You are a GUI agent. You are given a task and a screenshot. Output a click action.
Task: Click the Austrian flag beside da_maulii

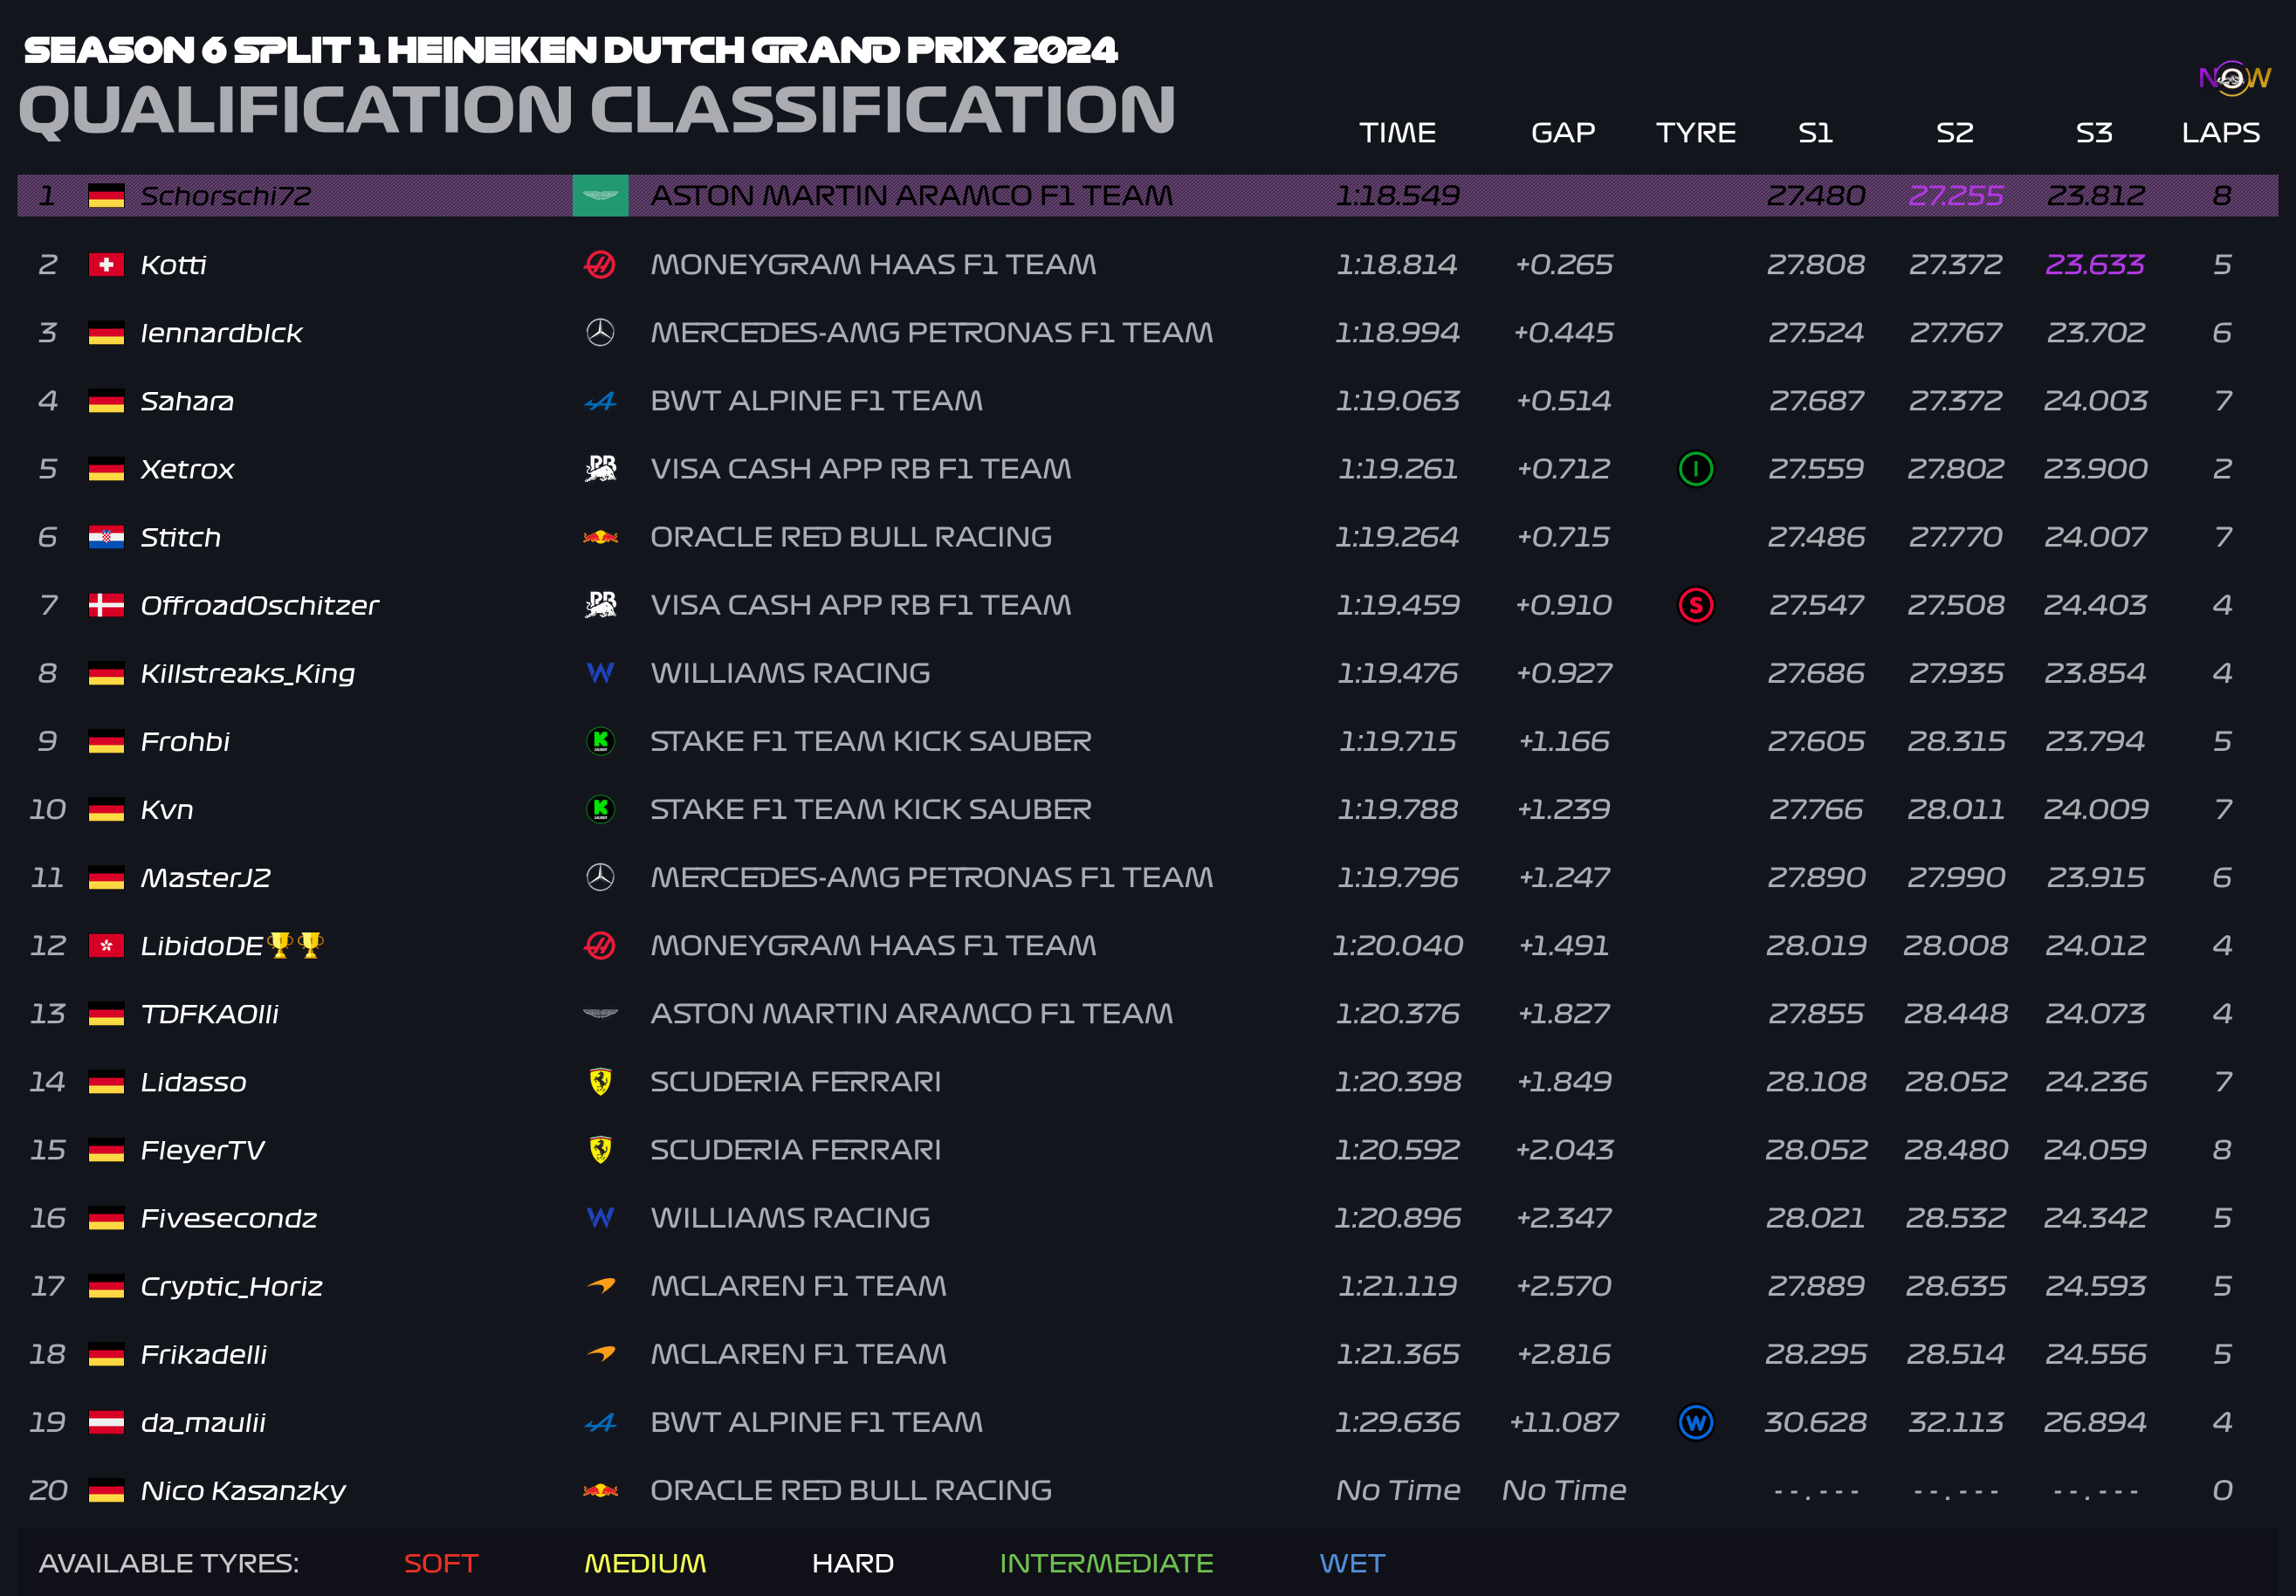pos(106,1422)
